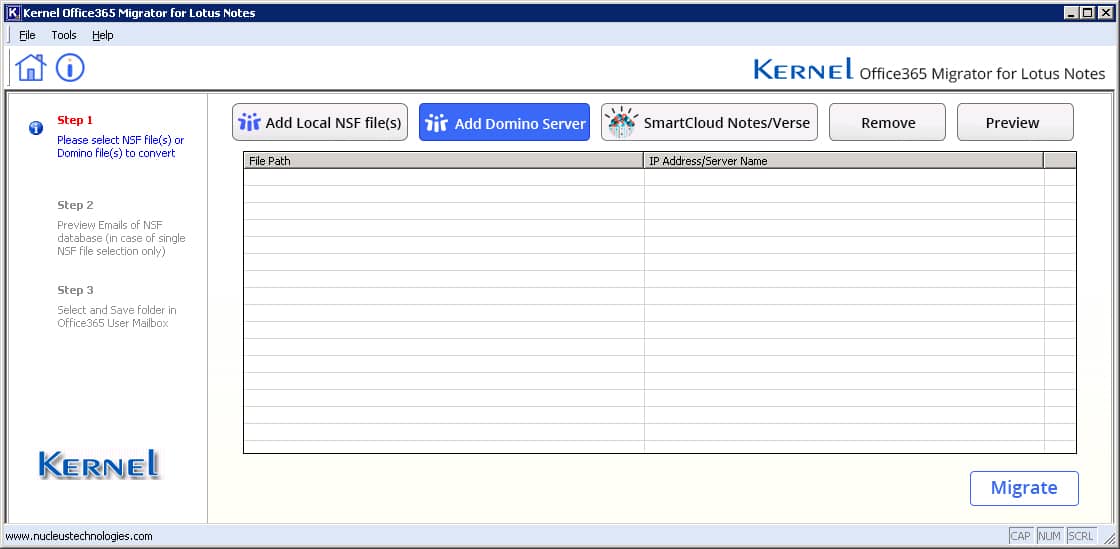The width and height of the screenshot is (1120, 549).
Task: Click the Remove button
Action: [x=887, y=123]
